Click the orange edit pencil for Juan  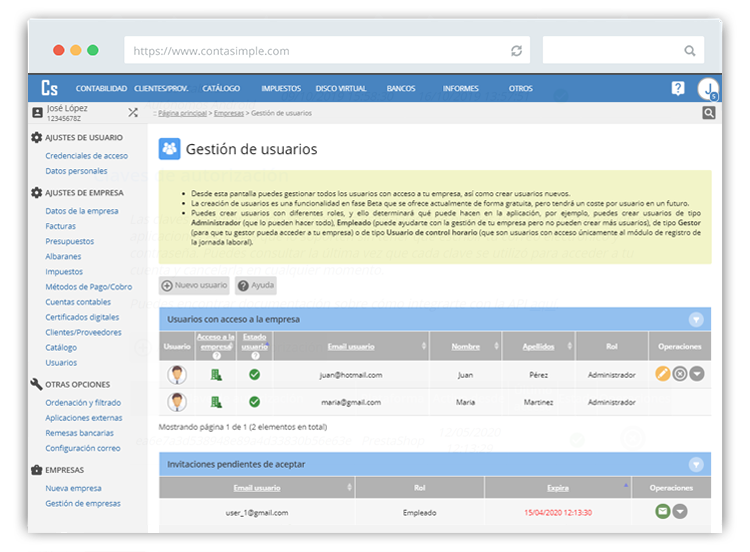tap(662, 373)
